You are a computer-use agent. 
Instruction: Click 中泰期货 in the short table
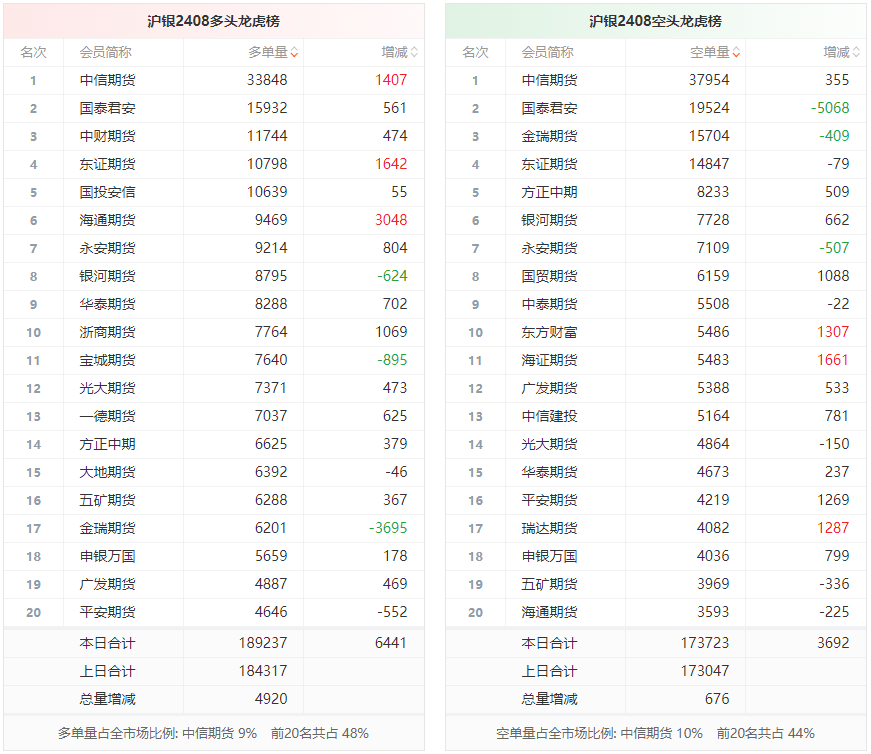click(549, 304)
